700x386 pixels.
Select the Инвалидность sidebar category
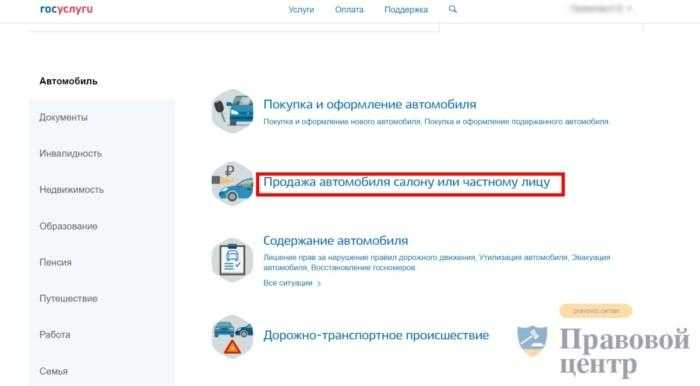71,154
